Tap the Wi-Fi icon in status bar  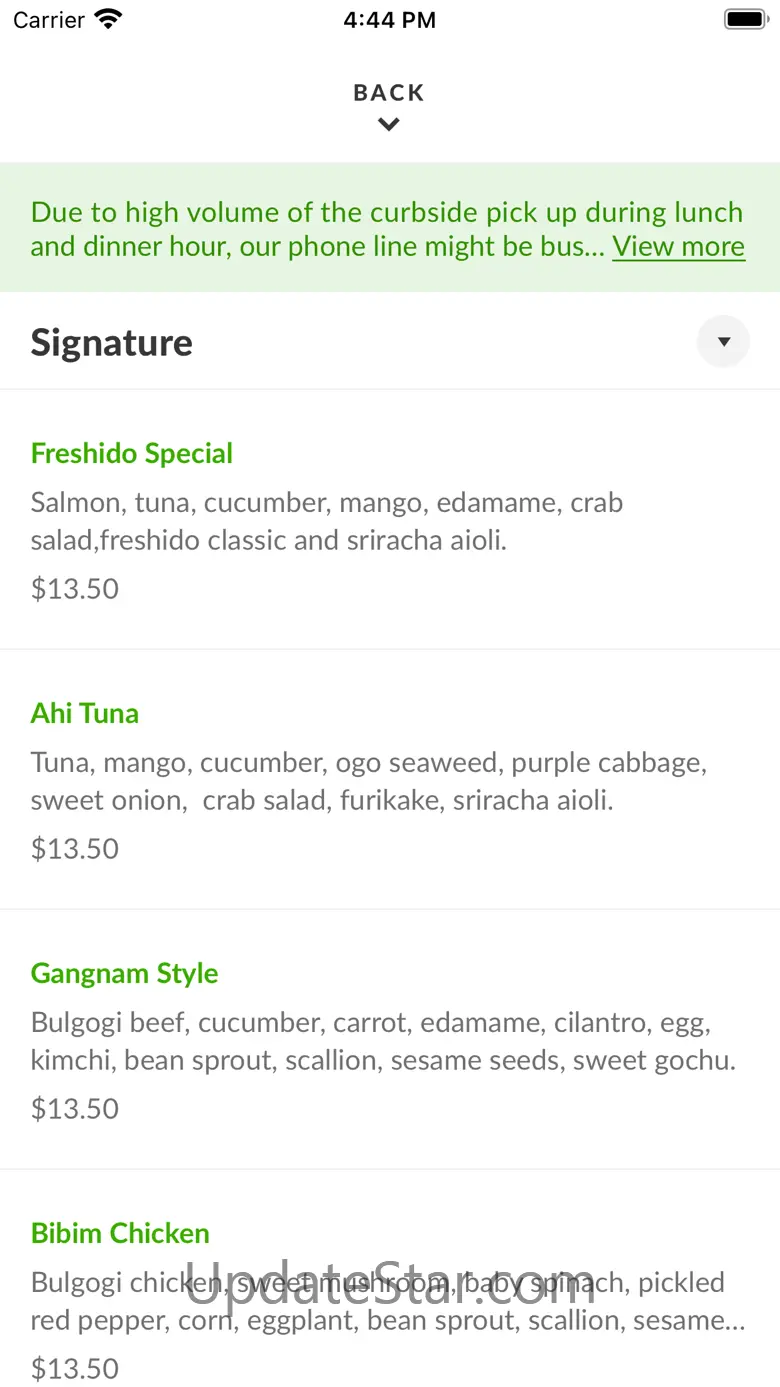click(x=107, y=19)
